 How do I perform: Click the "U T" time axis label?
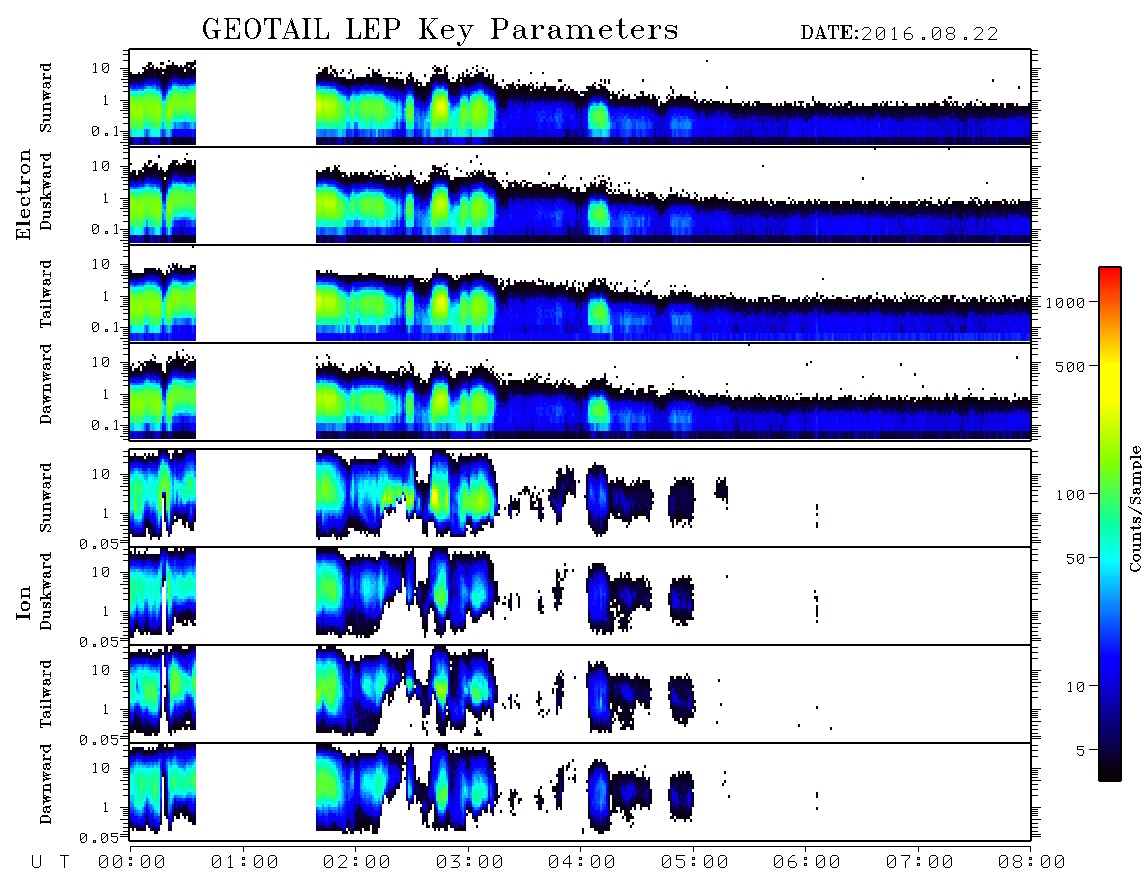[50, 862]
